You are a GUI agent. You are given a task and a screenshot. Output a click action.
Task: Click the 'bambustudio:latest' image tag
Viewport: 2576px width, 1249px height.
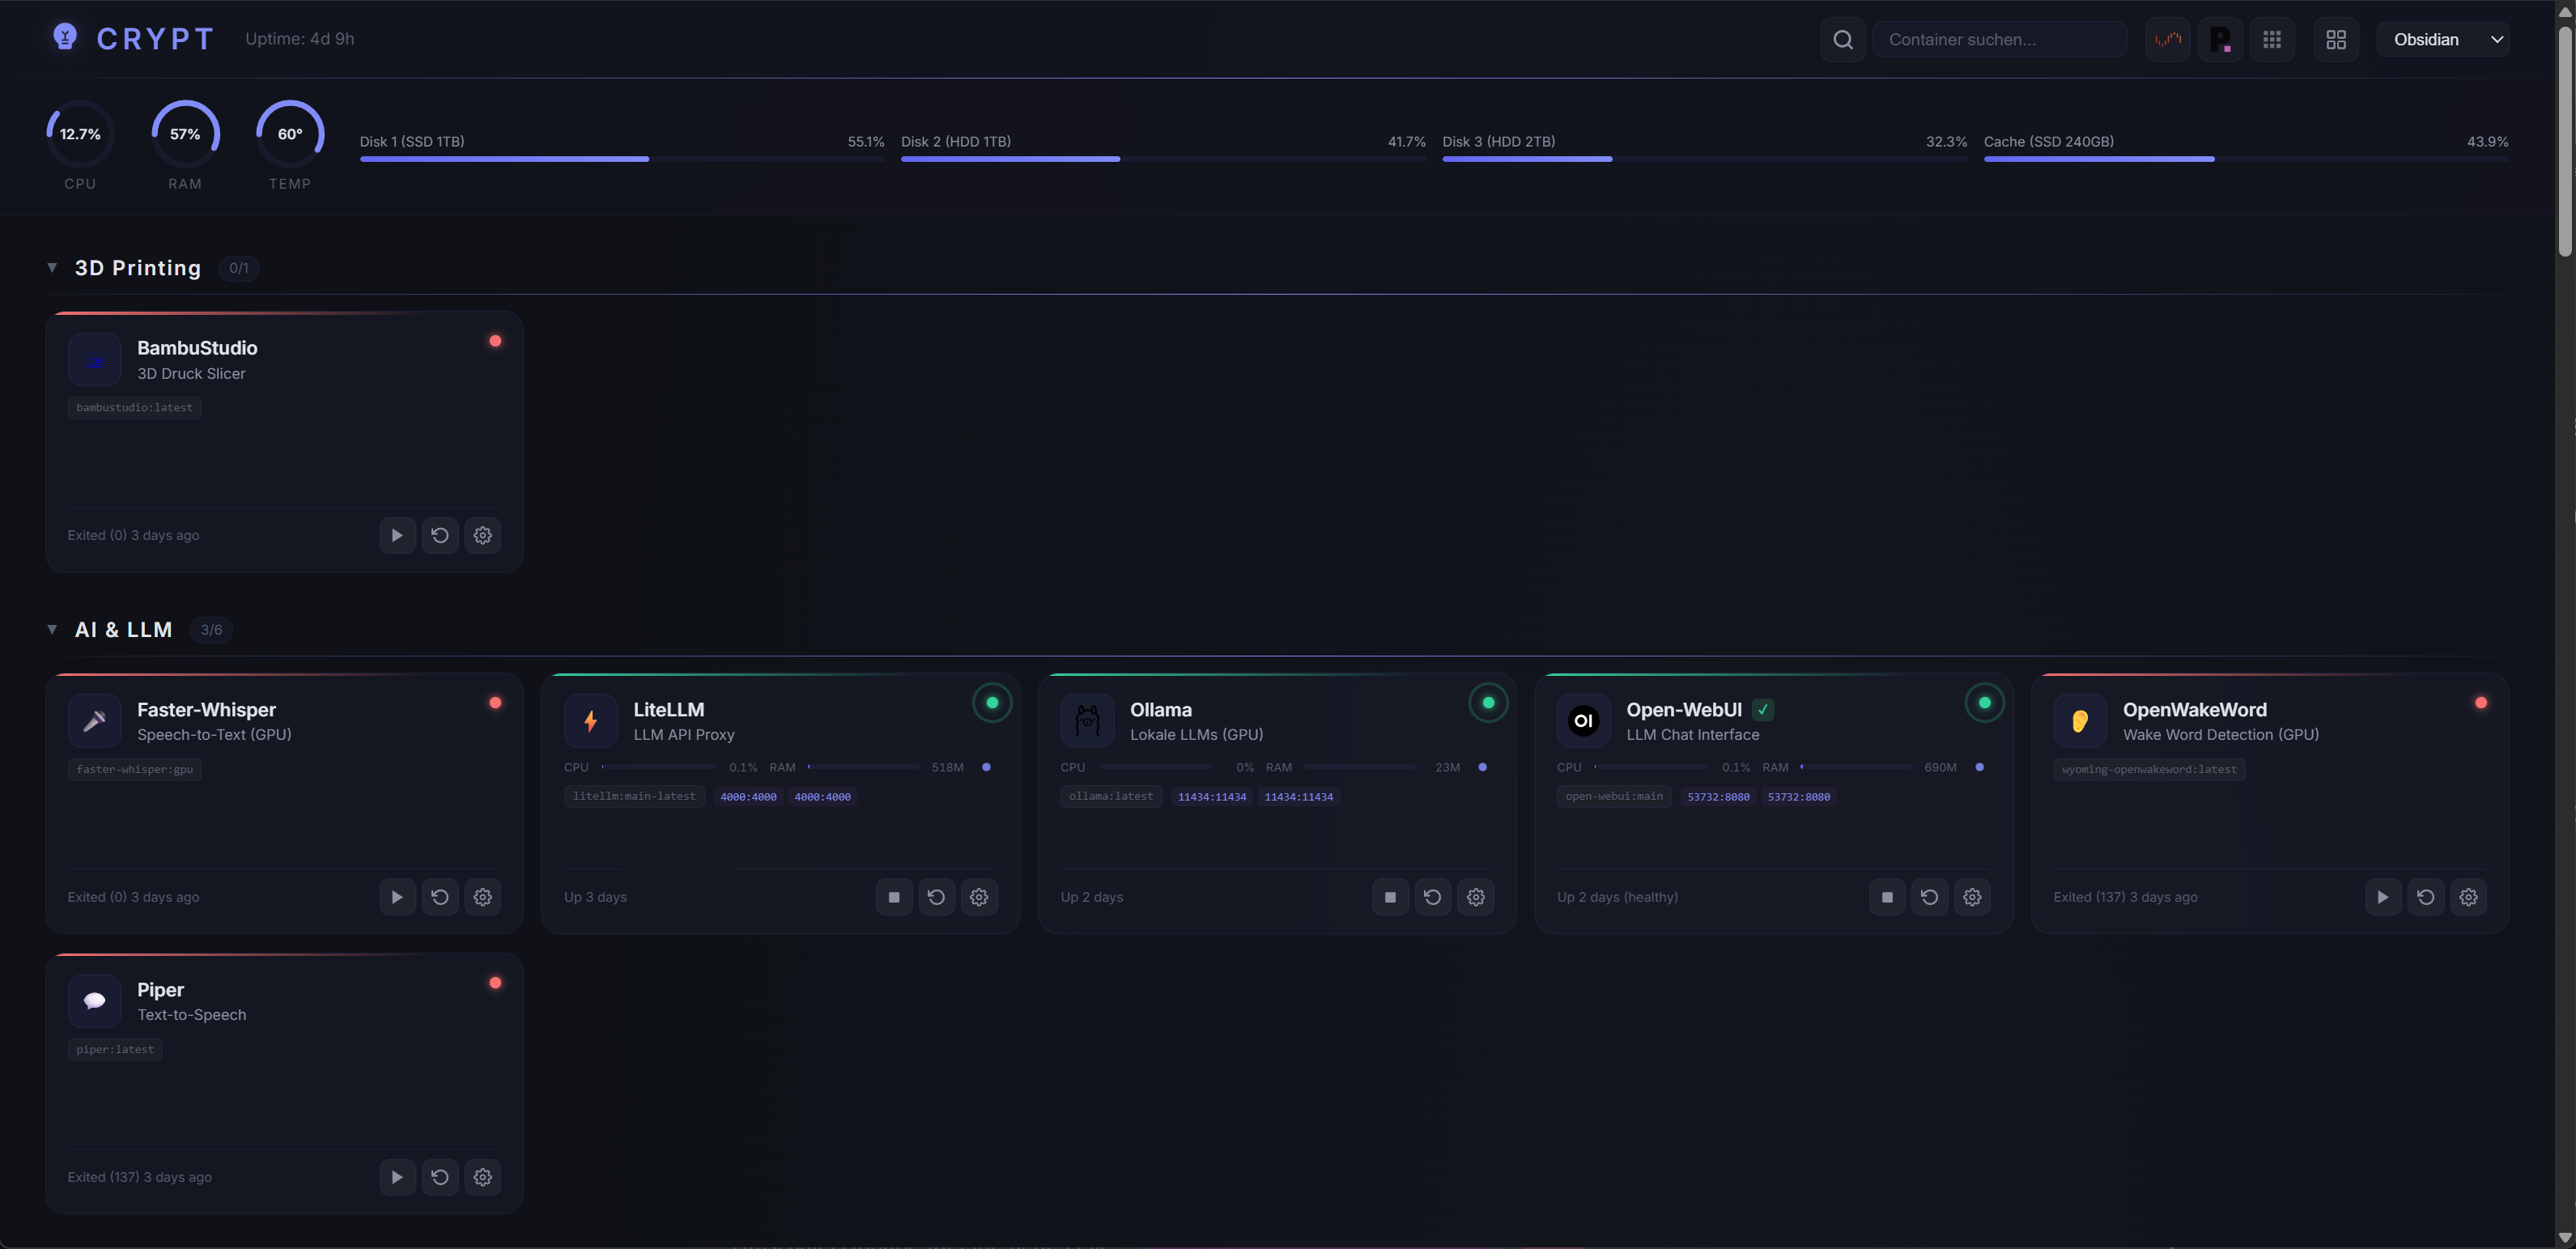tap(135, 407)
